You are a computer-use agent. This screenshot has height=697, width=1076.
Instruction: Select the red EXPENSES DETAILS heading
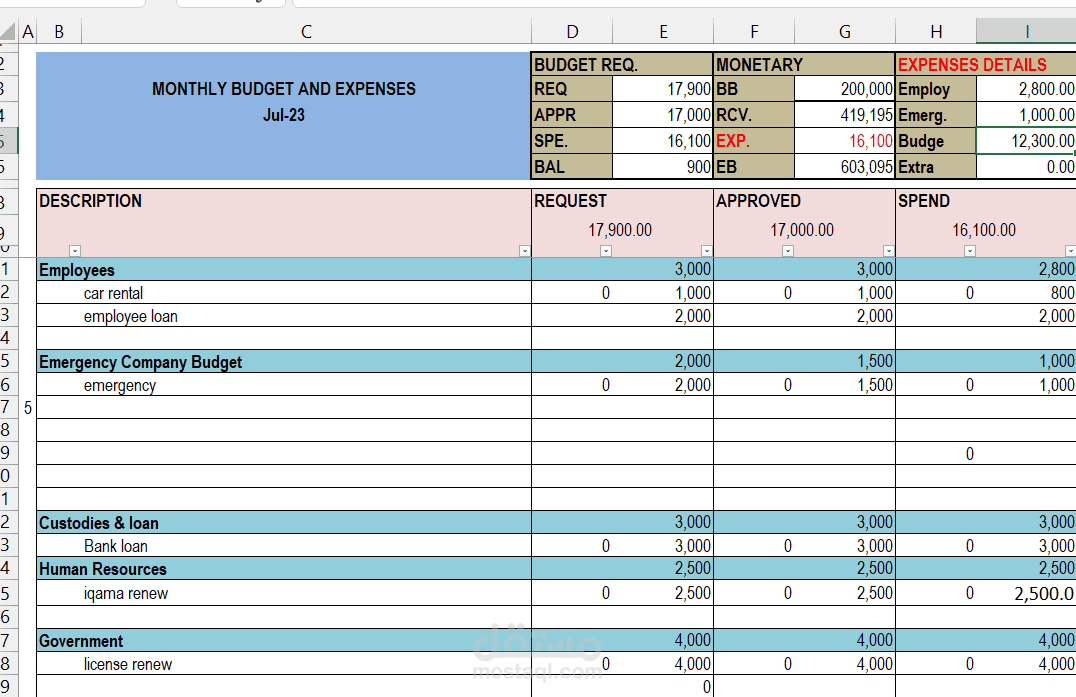(986, 64)
